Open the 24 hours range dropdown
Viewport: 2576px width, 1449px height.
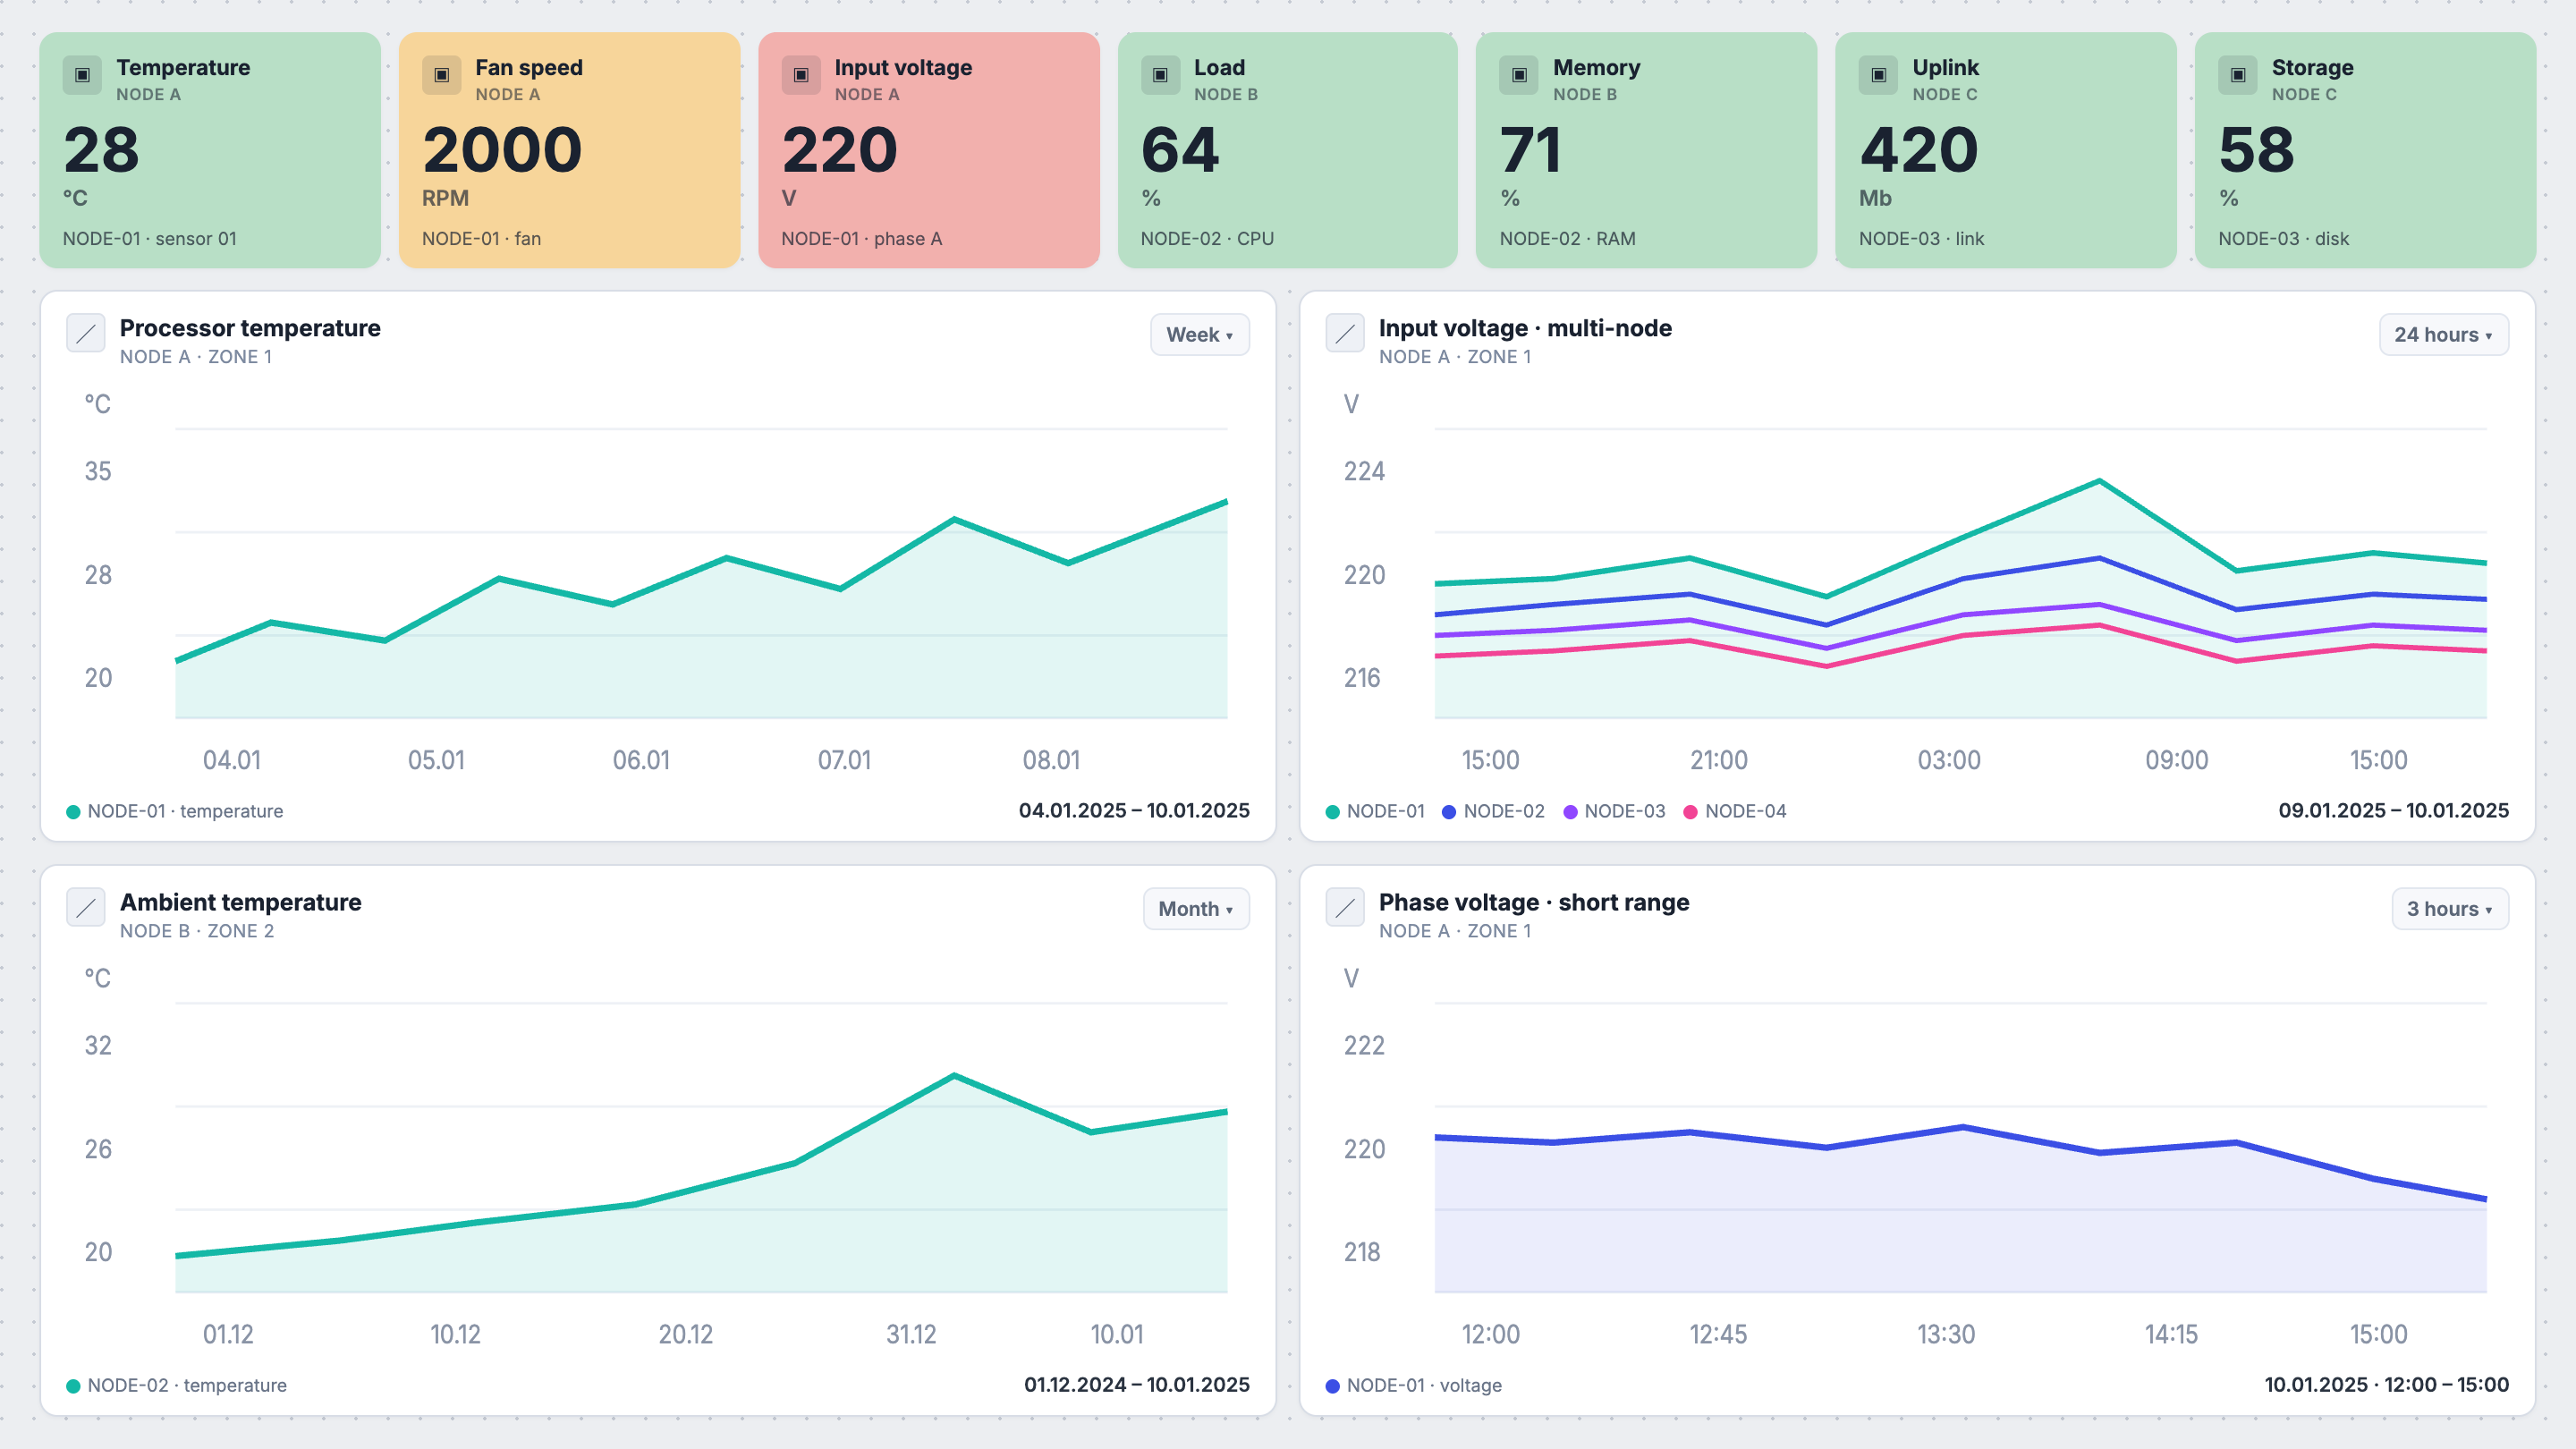(2444, 335)
